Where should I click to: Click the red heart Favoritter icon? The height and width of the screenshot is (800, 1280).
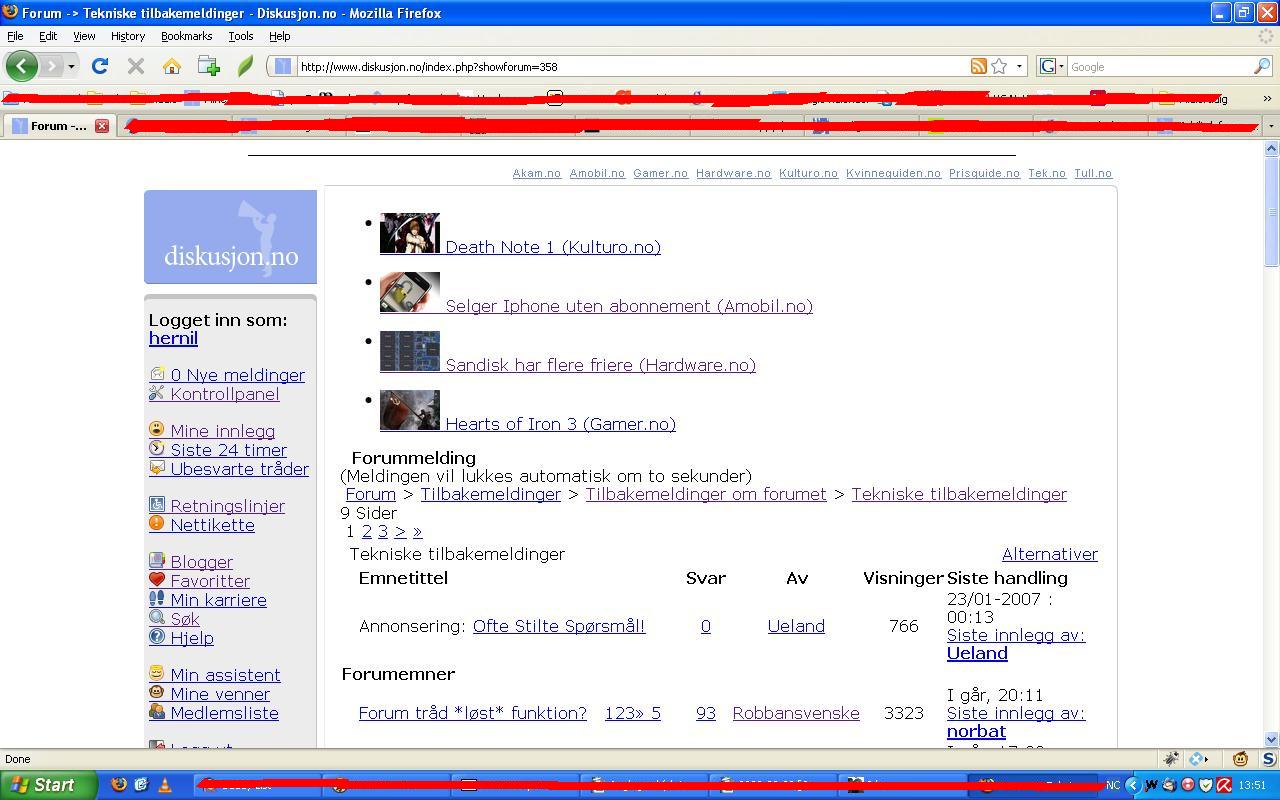coord(157,580)
